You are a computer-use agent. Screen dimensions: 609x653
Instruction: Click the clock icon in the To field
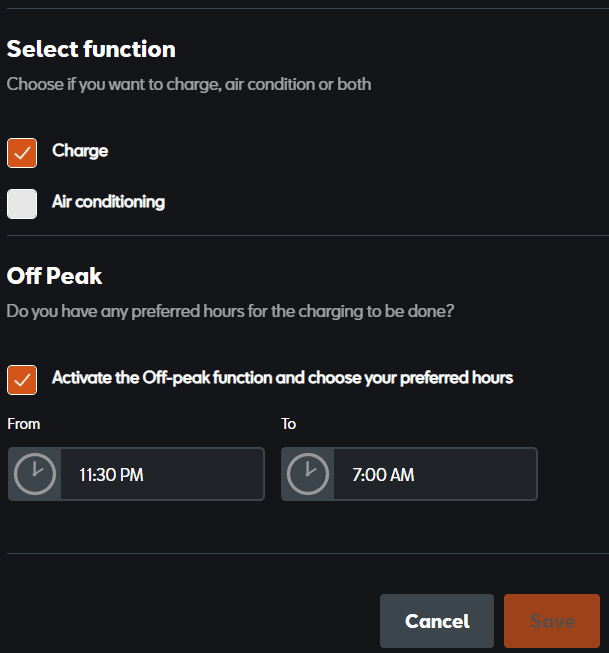click(308, 474)
